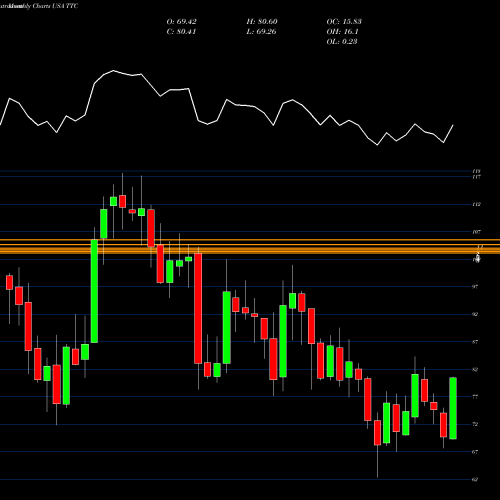Click the chart title 'Charts USA TTC'

[55, 6]
